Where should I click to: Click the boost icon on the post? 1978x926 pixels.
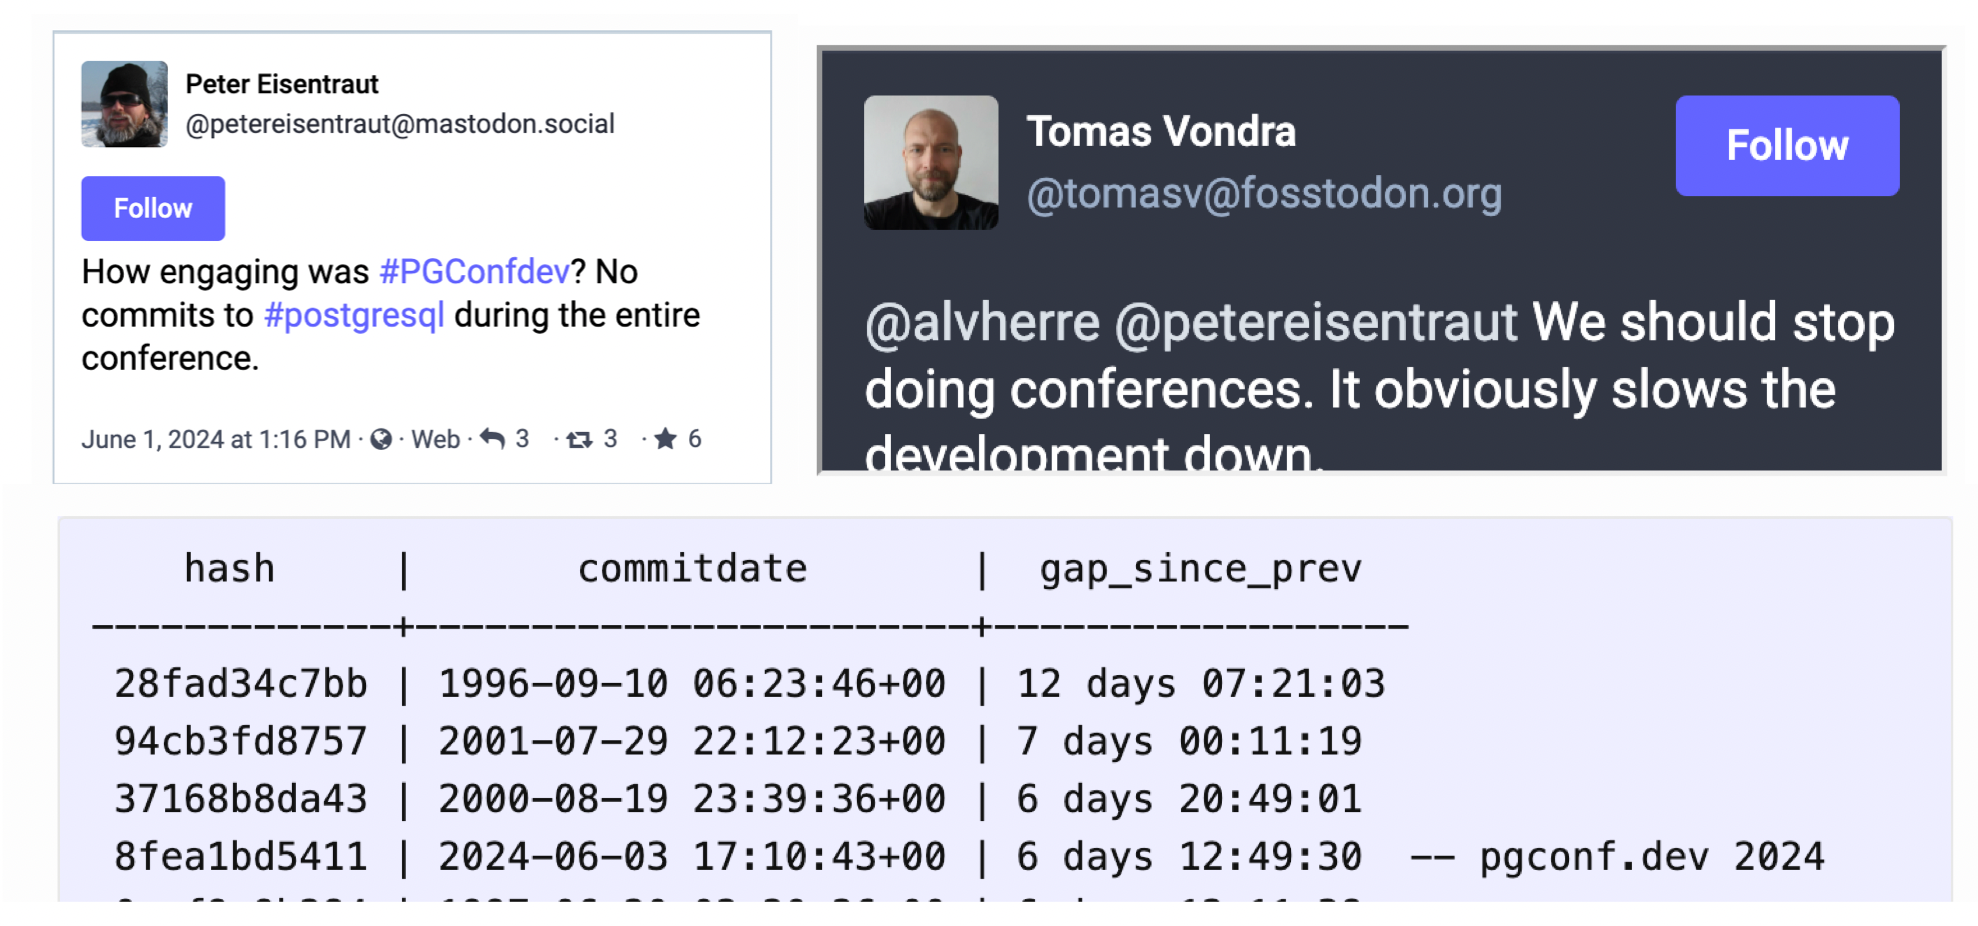(x=580, y=439)
